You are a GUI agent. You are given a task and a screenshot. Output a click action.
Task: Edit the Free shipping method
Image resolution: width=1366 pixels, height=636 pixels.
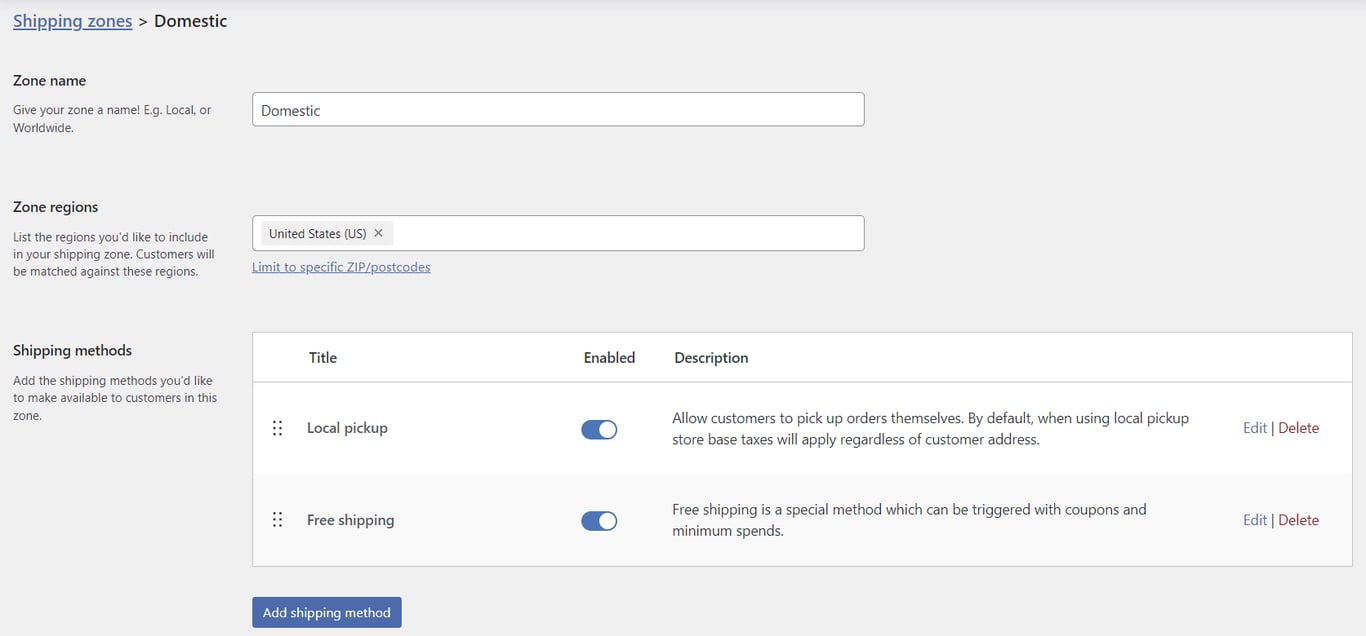coord(1254,519)
